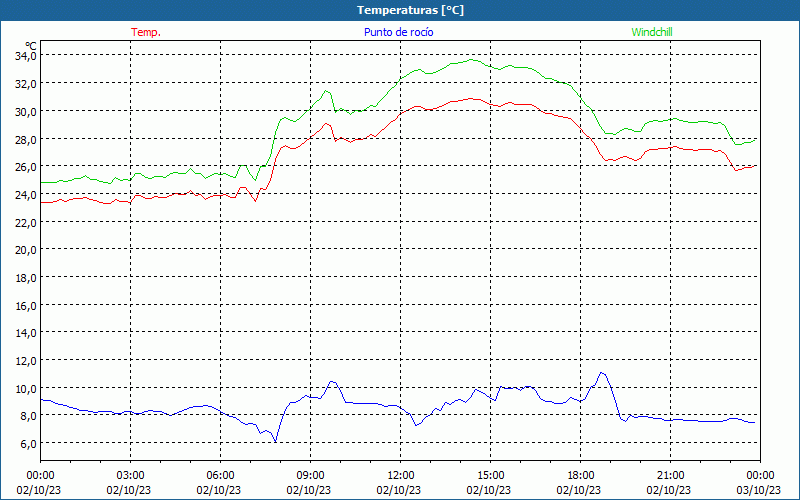Click the green Windchill peak near 14:30
Viewport: 800px width, 500px height.
pyautogui.click(x=472, y=60)
